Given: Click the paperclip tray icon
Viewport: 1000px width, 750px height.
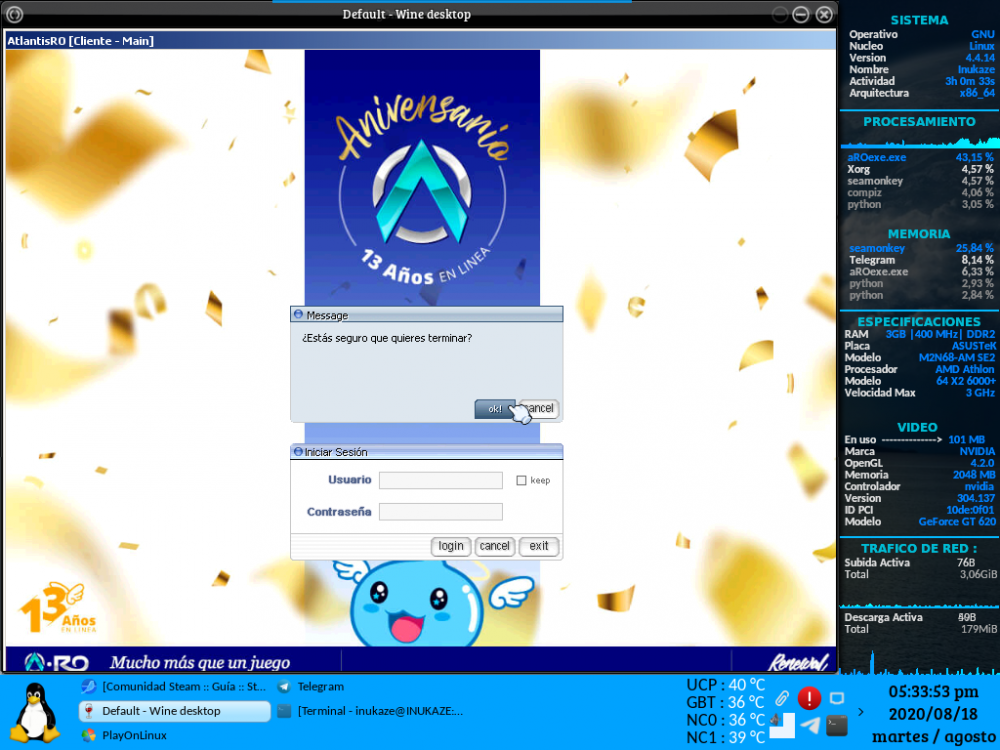Looking at the screenshot, I should coord(782,698).
